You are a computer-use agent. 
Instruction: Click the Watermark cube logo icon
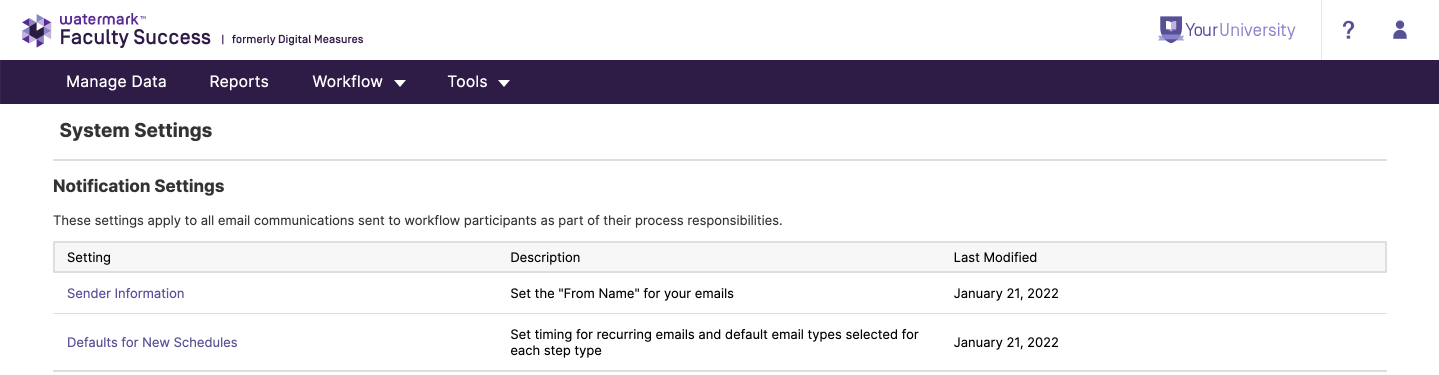tap(37, 30)
